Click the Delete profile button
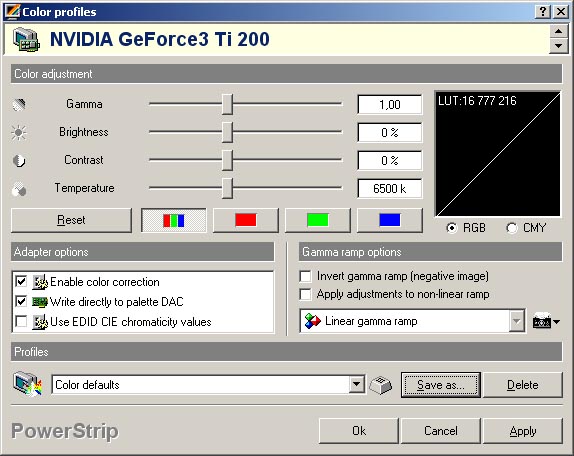The width and height of the screenshot is (574, 456). [523, 385]
